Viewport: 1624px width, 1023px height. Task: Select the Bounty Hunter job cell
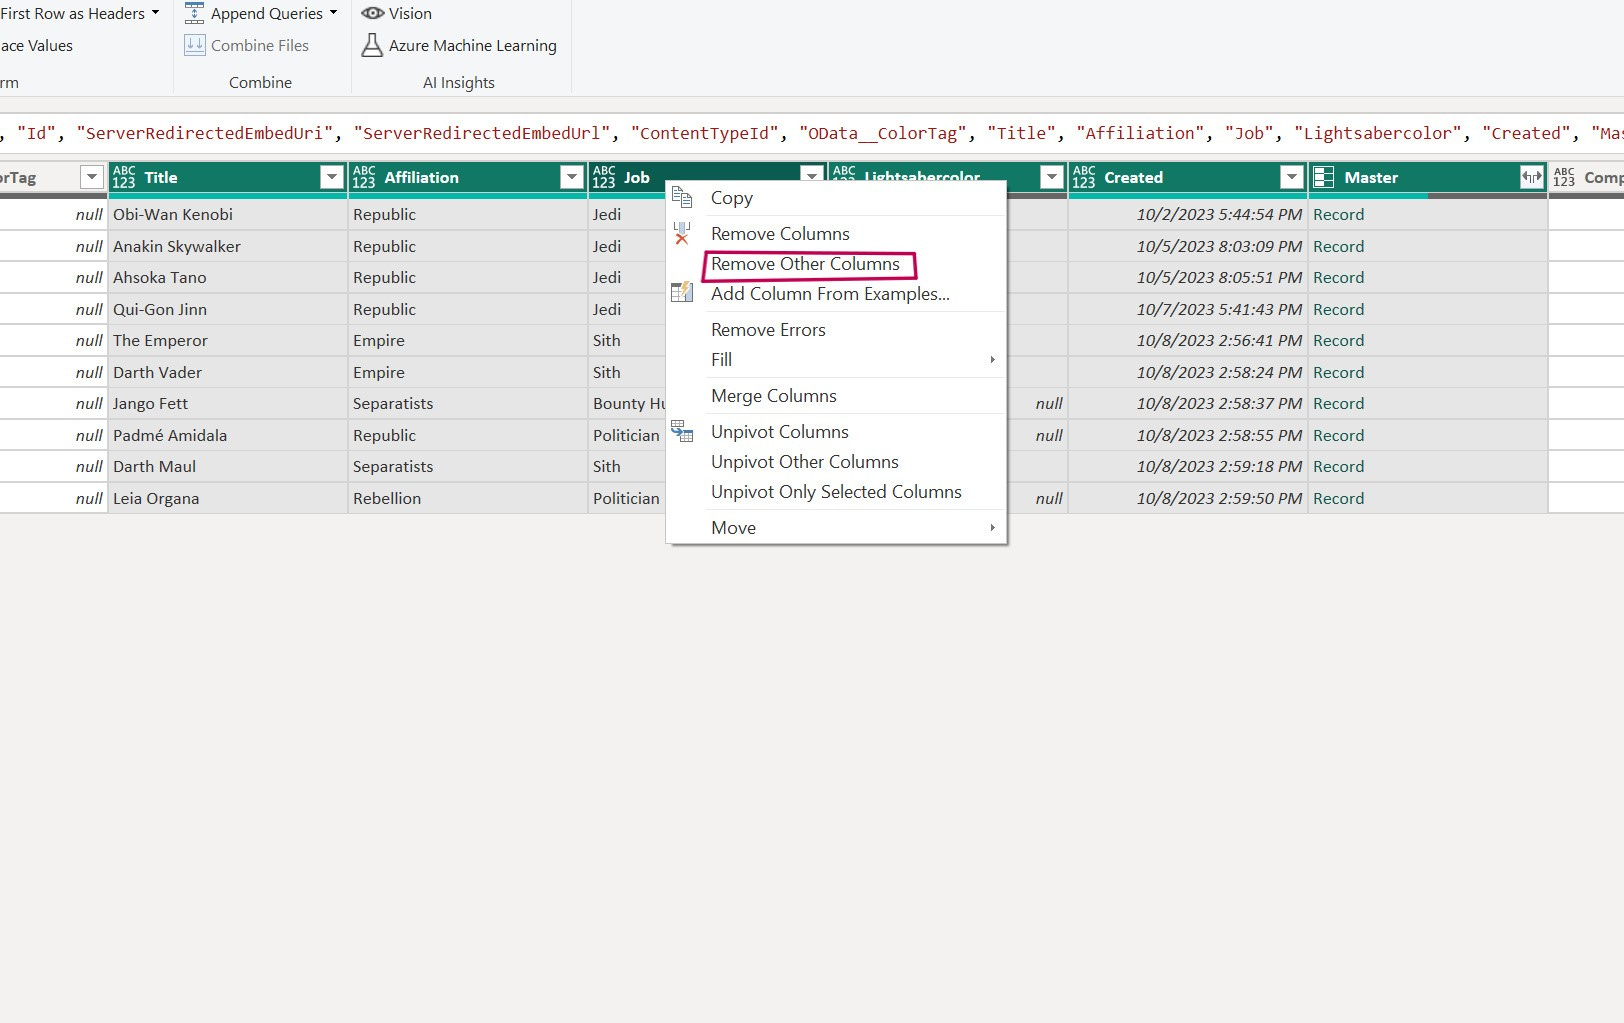(x=629, y=403)
